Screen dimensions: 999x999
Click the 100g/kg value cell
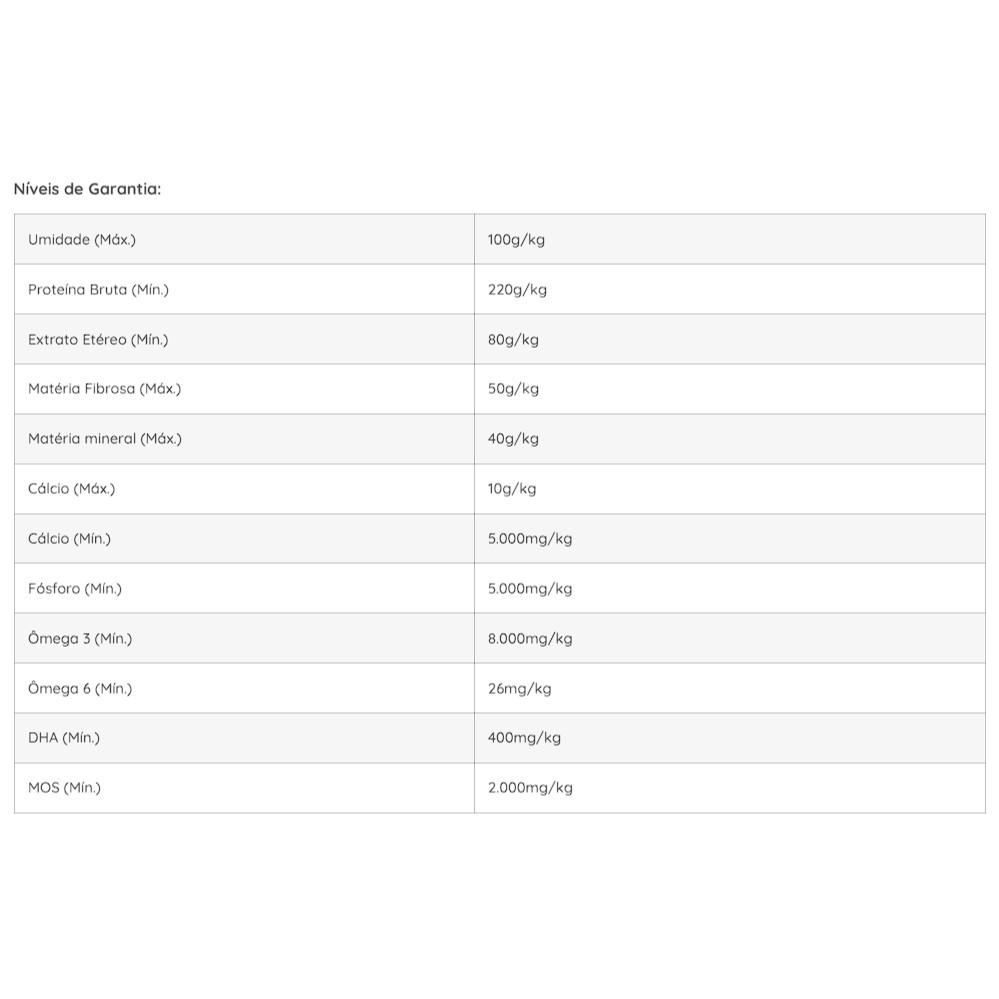[516, 240]
